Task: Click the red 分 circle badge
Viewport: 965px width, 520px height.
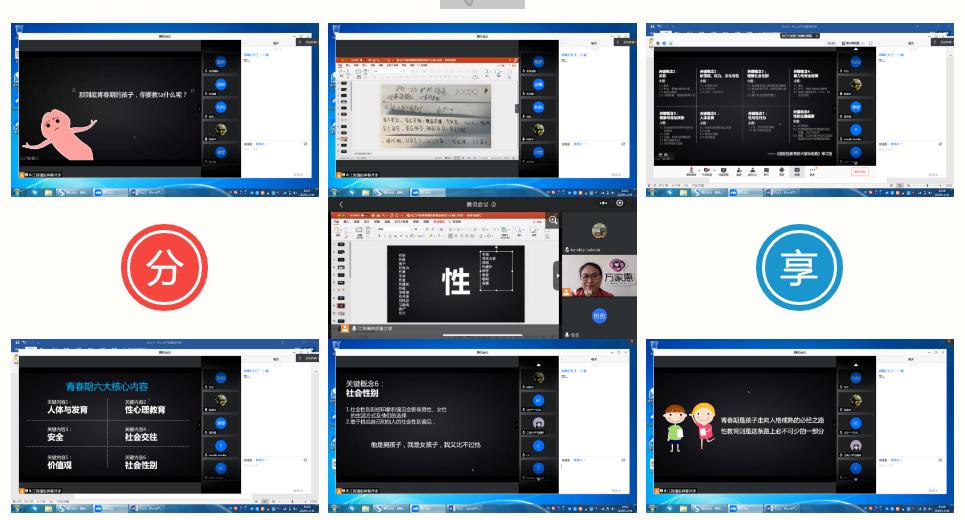Action: [162, 267]
